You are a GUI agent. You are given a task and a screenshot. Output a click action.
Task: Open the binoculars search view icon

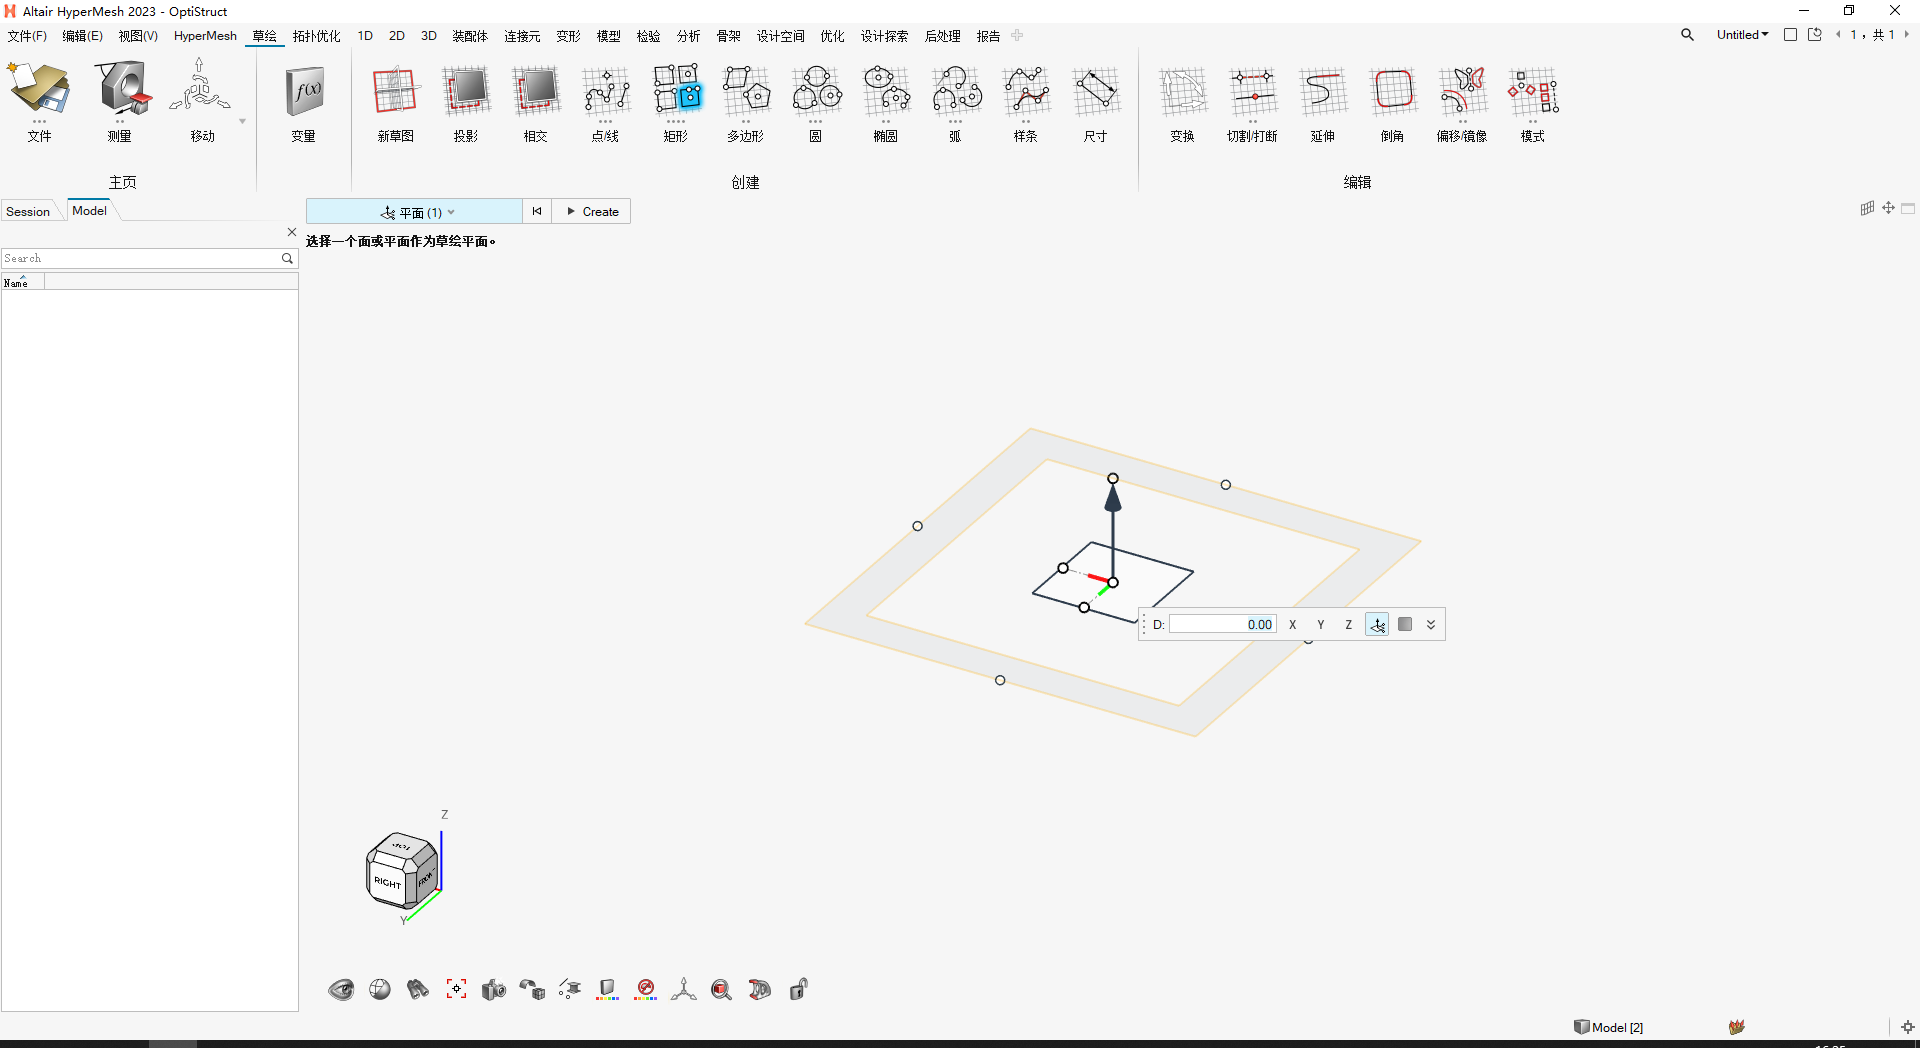coord(418,989)
